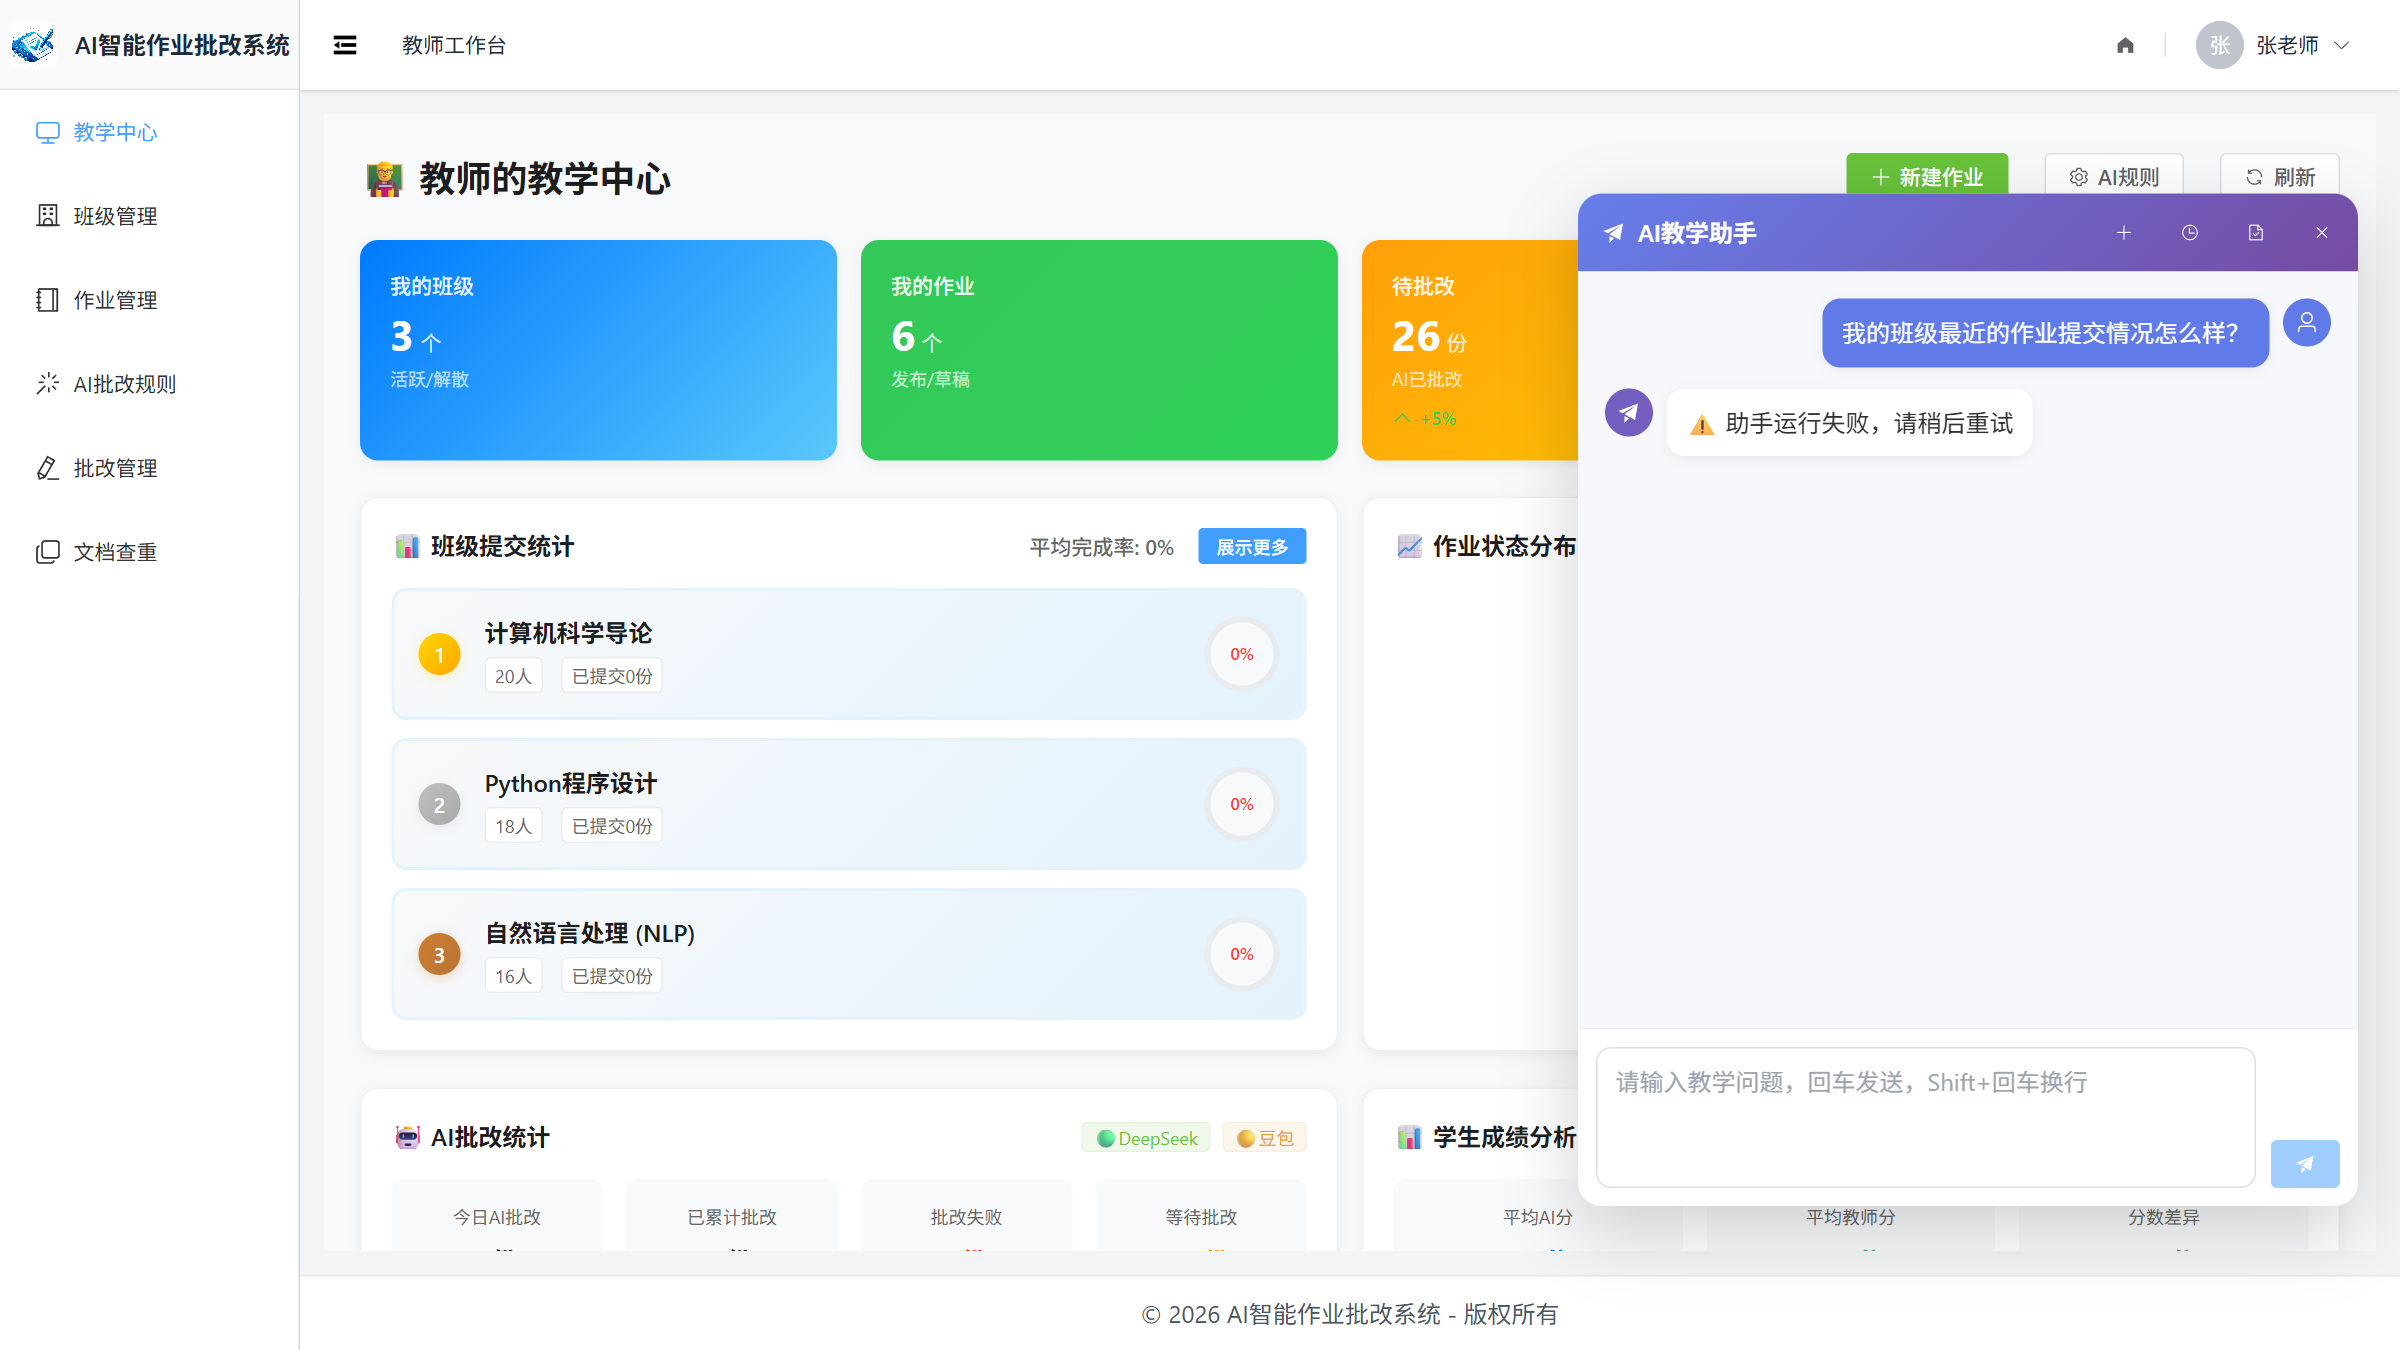Open 作业管理 in the sidebar
This screenshot has height=1350, width=2400.
coord(149,300)
